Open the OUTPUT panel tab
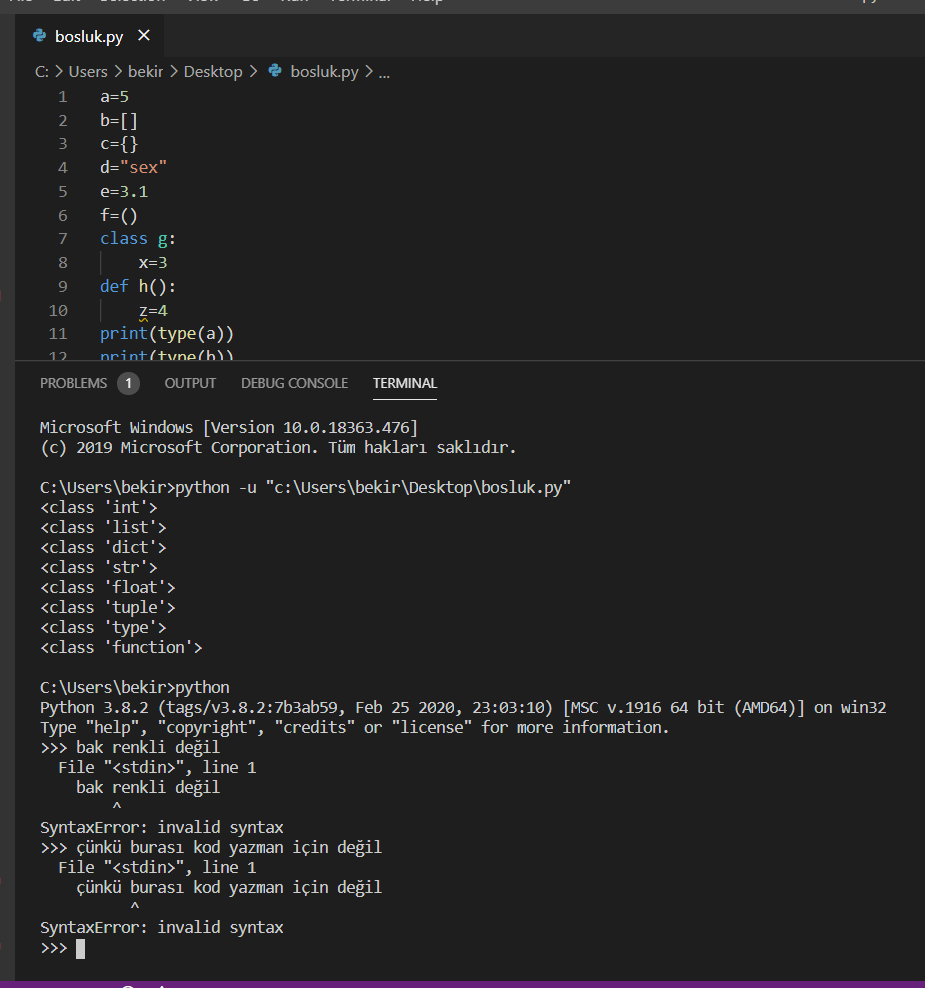 [190, 383]
